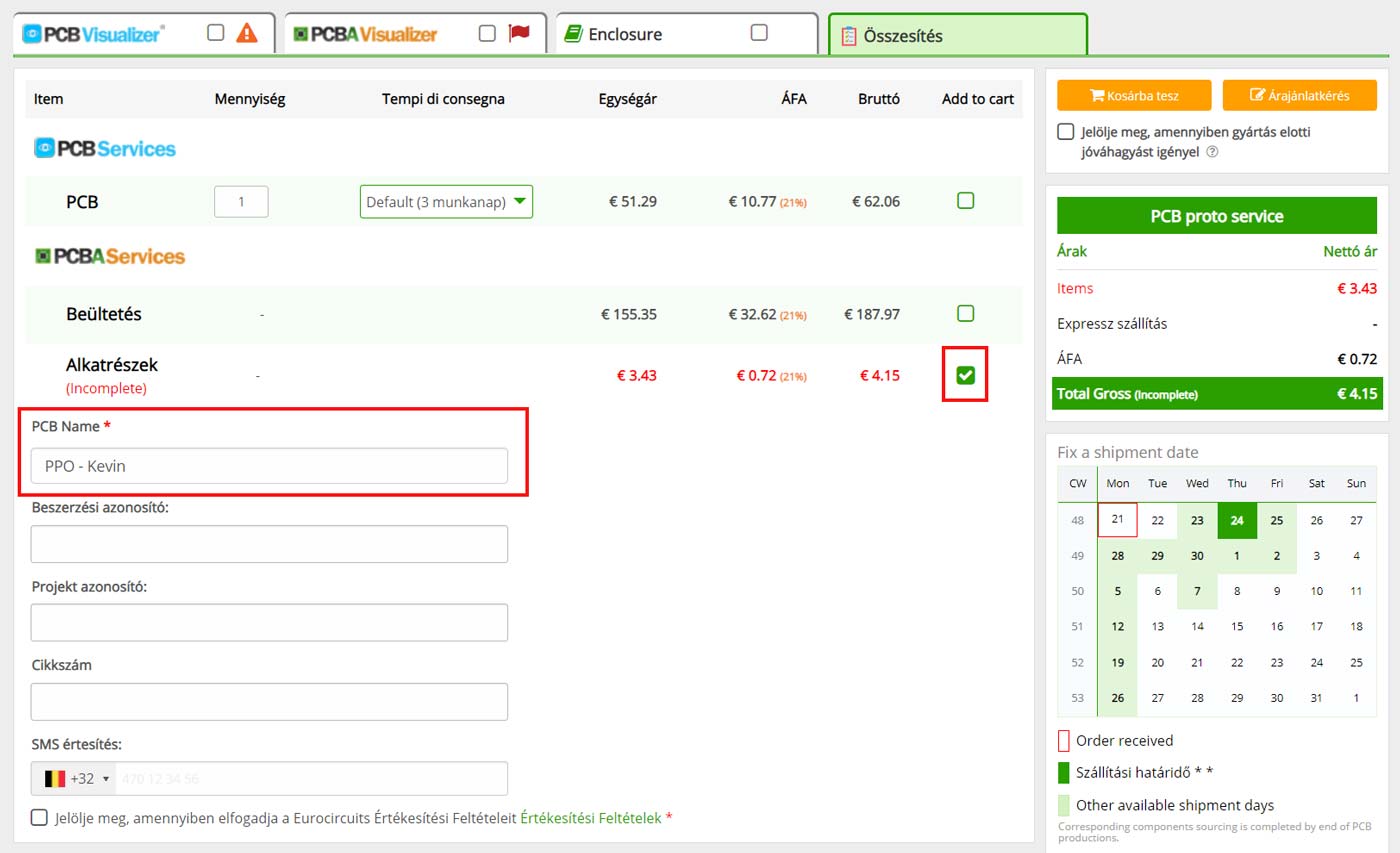Select Thursday 24 in the shipment calendar
Screen dimensions: 1400x853
[x=1237, y=520]
